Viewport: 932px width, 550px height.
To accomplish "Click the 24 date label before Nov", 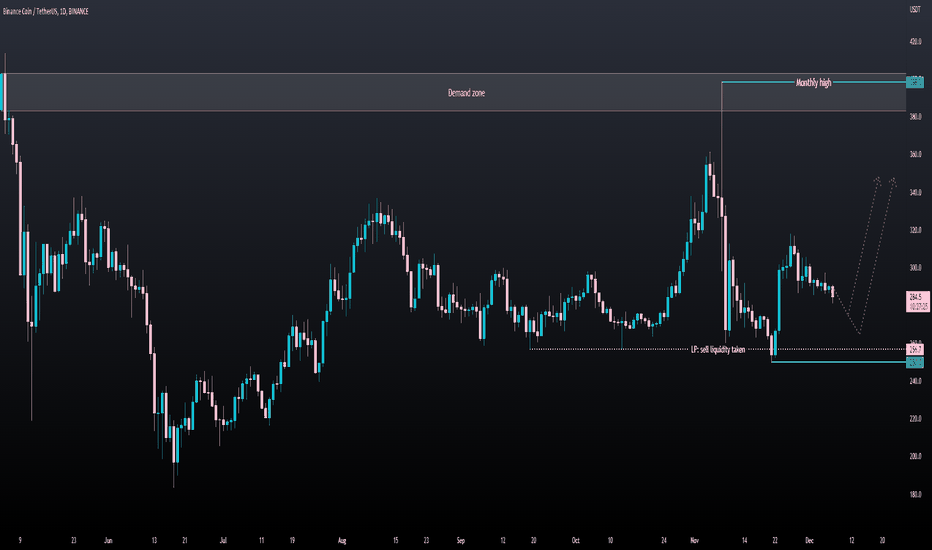I will pyautogui.click(x=664, y=540).
